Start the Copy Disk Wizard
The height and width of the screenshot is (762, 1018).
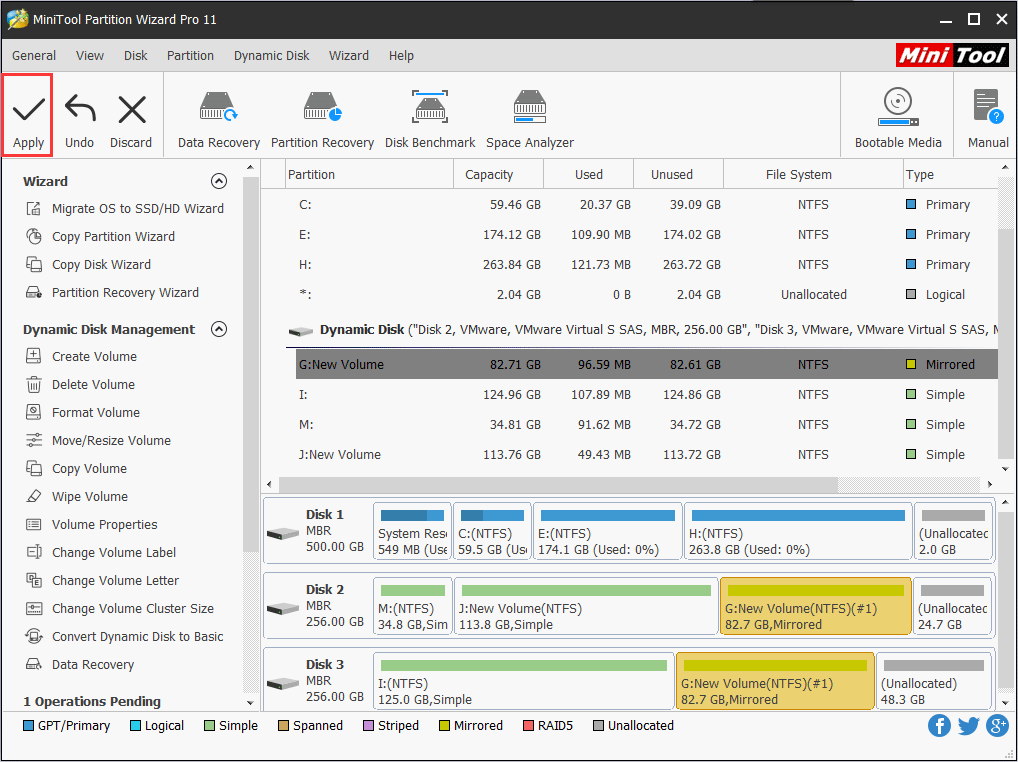[88, 264]
